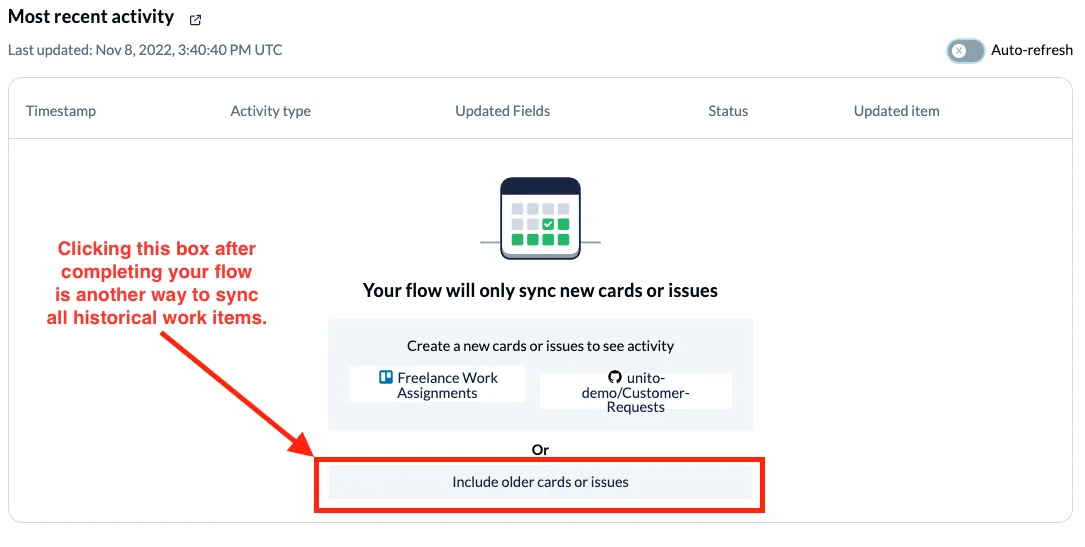The image size is (1085, 547).
Task: Select the Activity type column header
Action: click(x=270, y=111)
